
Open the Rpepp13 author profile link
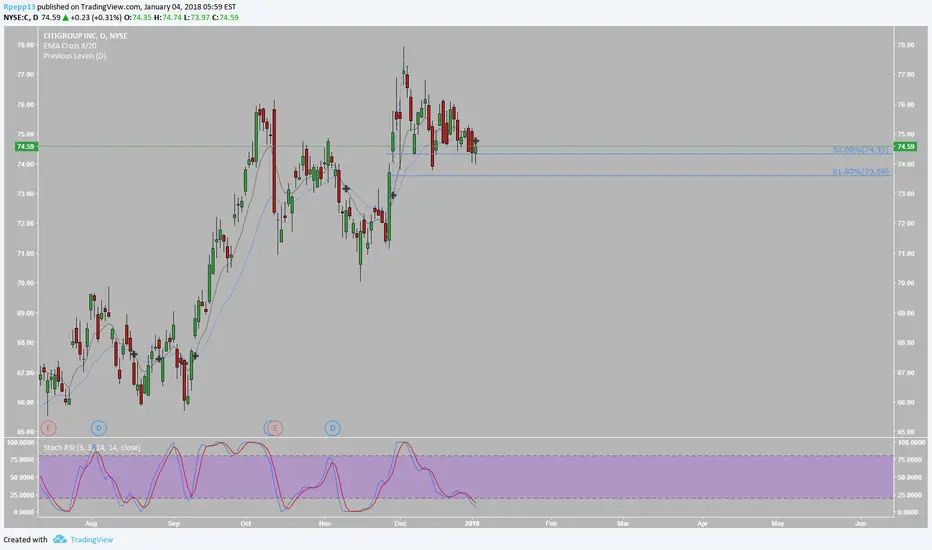point(19,7)
